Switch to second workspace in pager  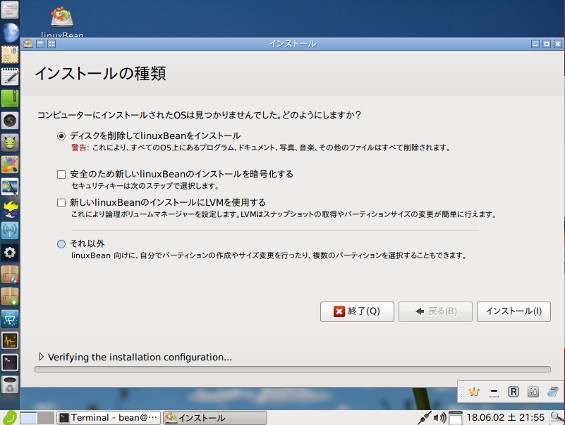pos(46,418)
